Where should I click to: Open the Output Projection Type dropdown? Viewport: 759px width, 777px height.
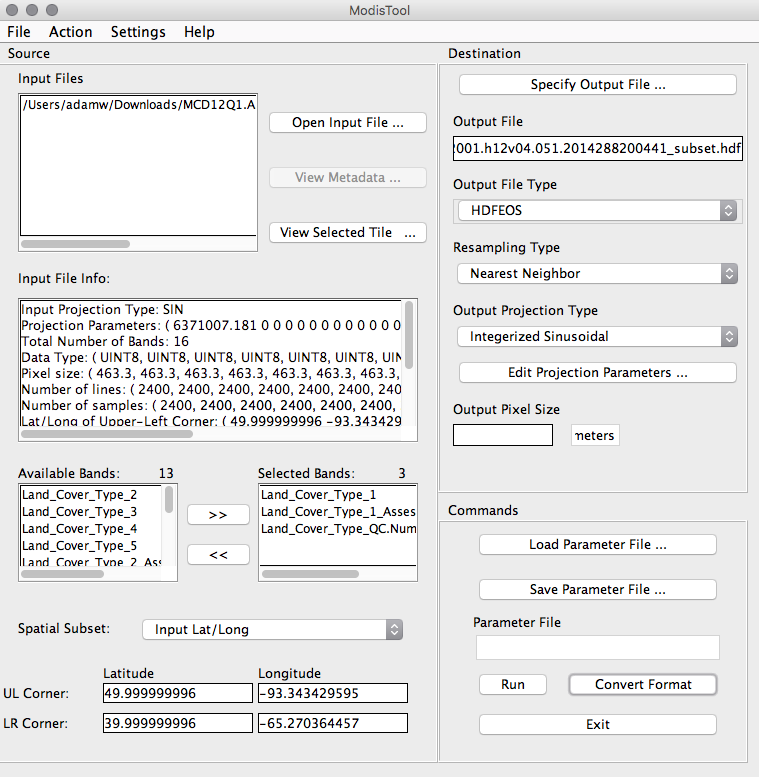(x=597, y=336)
